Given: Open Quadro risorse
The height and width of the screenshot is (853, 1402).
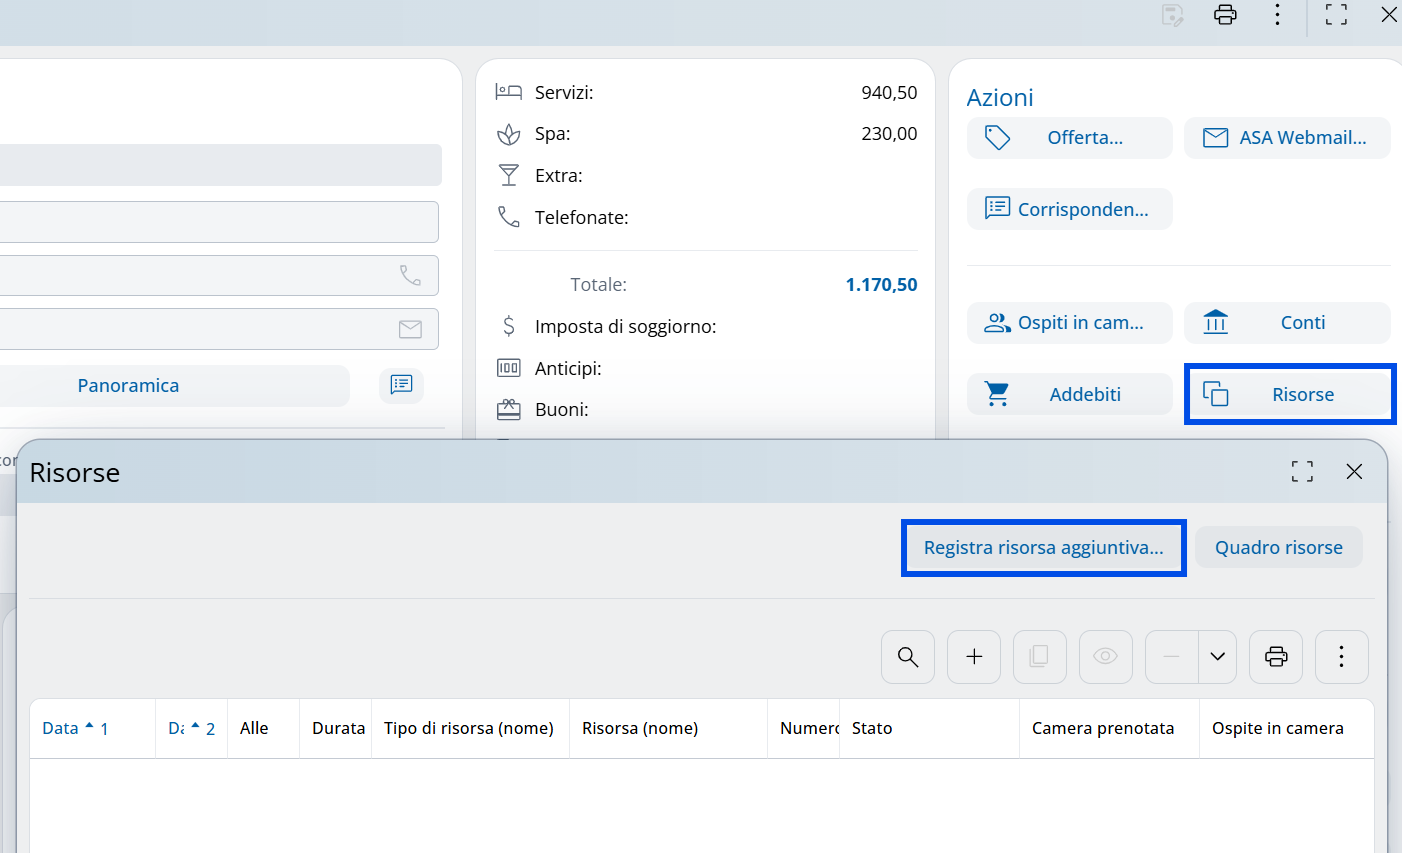Looking at the screenshot, I should click(1278, 548).
